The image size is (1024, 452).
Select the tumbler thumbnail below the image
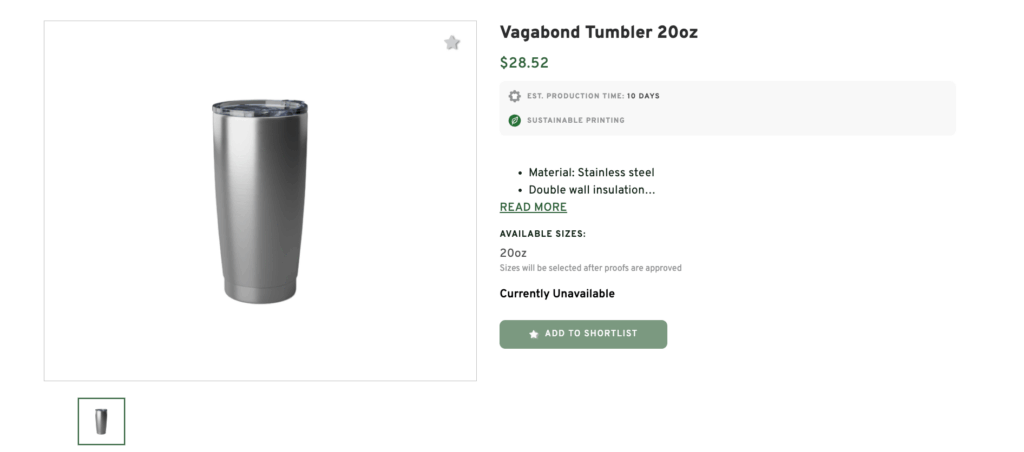[101, 421]
